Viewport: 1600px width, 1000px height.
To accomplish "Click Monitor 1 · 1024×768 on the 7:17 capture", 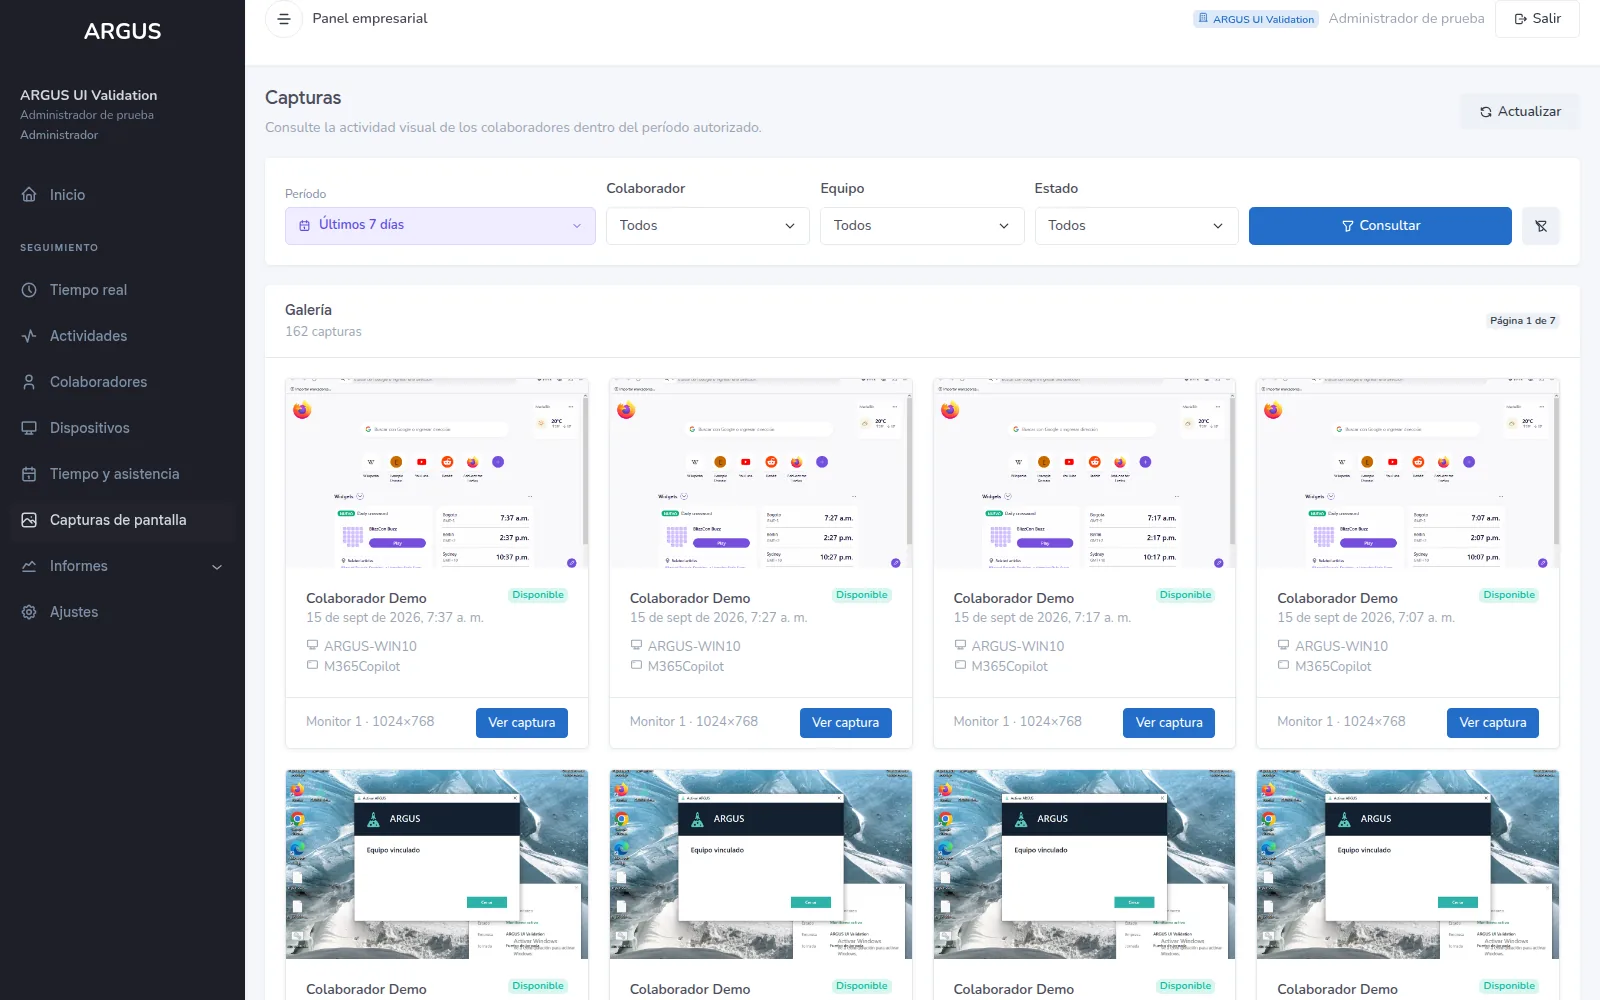I will click(x=1017, y=722).
